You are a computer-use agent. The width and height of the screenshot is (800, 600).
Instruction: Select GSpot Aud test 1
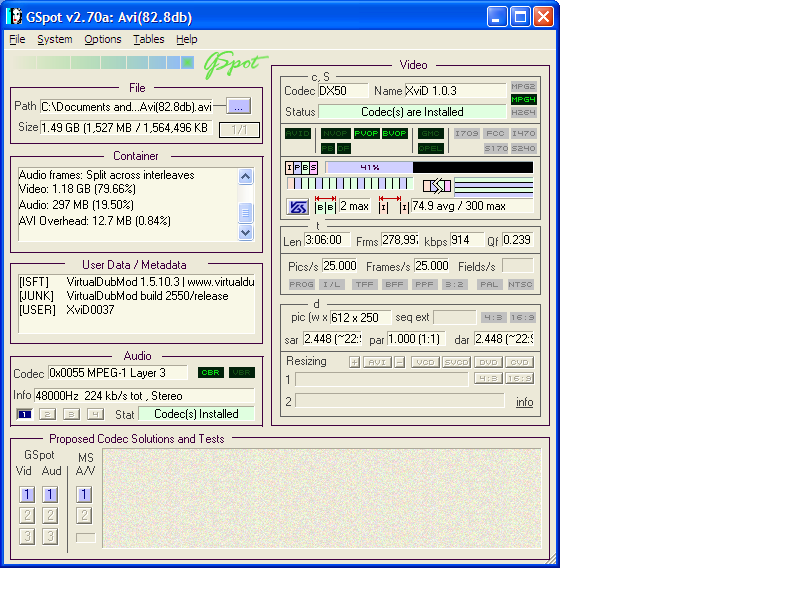pos(50,494)
